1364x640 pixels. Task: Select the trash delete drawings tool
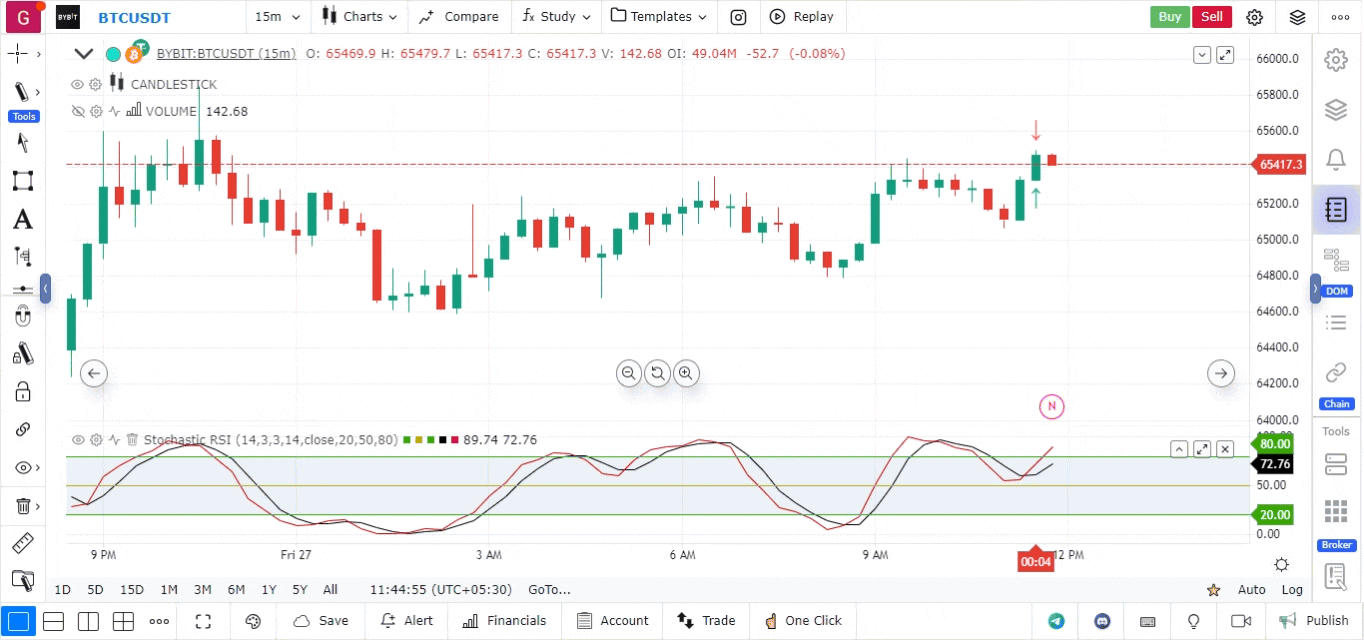[23, 507]
